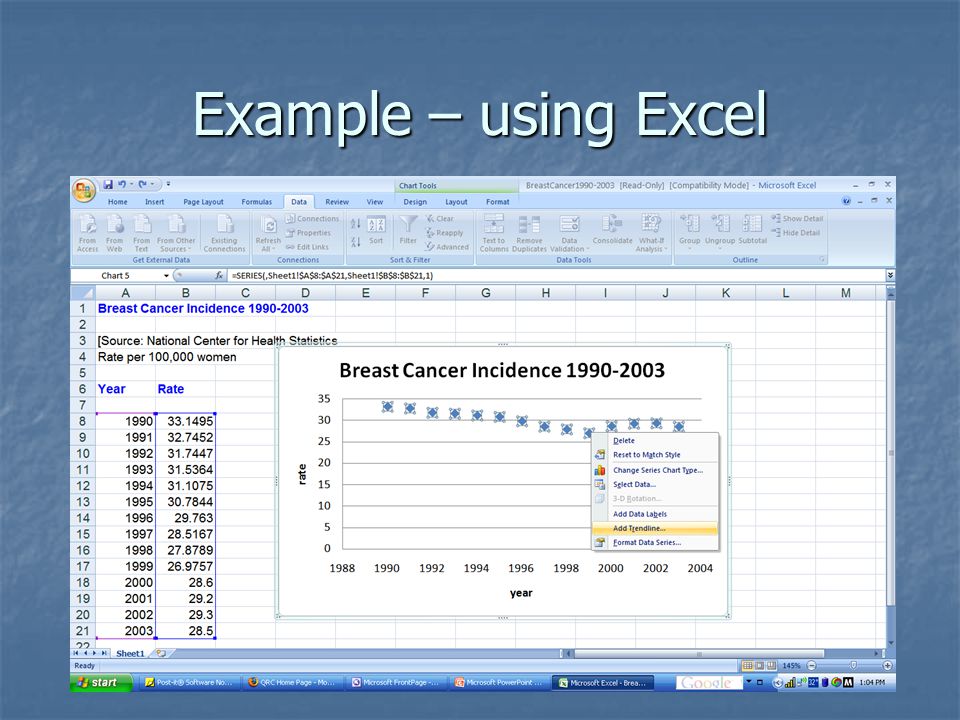
Task: Open the Name Box dropdown arrow
Action: [166, 276]
